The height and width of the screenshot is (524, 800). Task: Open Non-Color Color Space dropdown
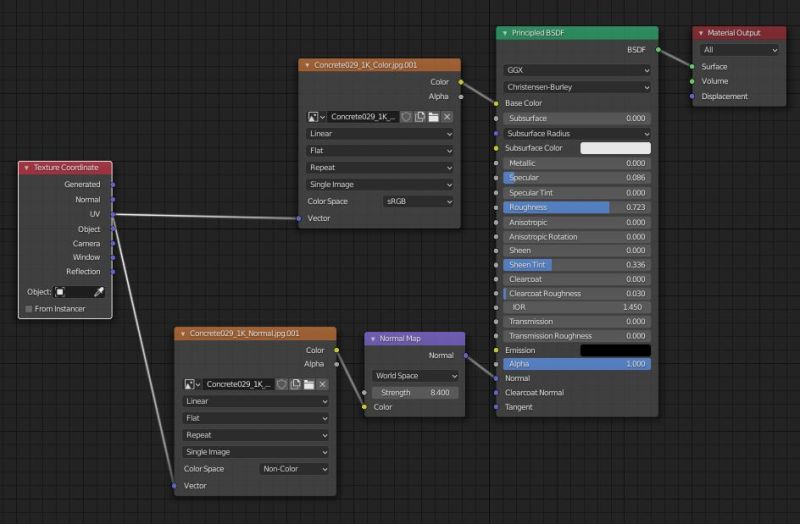click(293, 469)
